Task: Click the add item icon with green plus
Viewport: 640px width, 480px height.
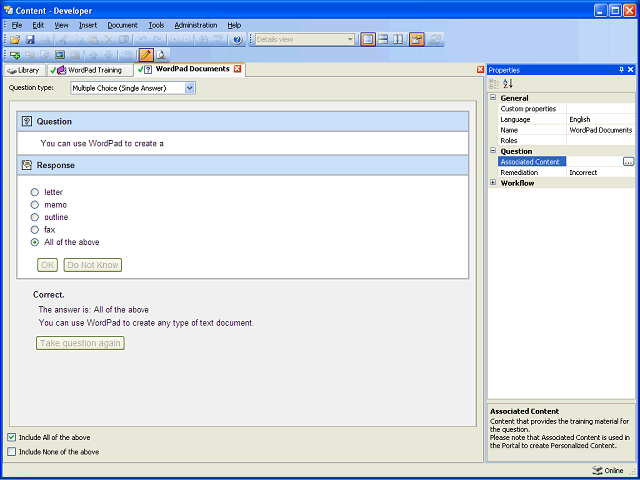Action: point(15,55)
